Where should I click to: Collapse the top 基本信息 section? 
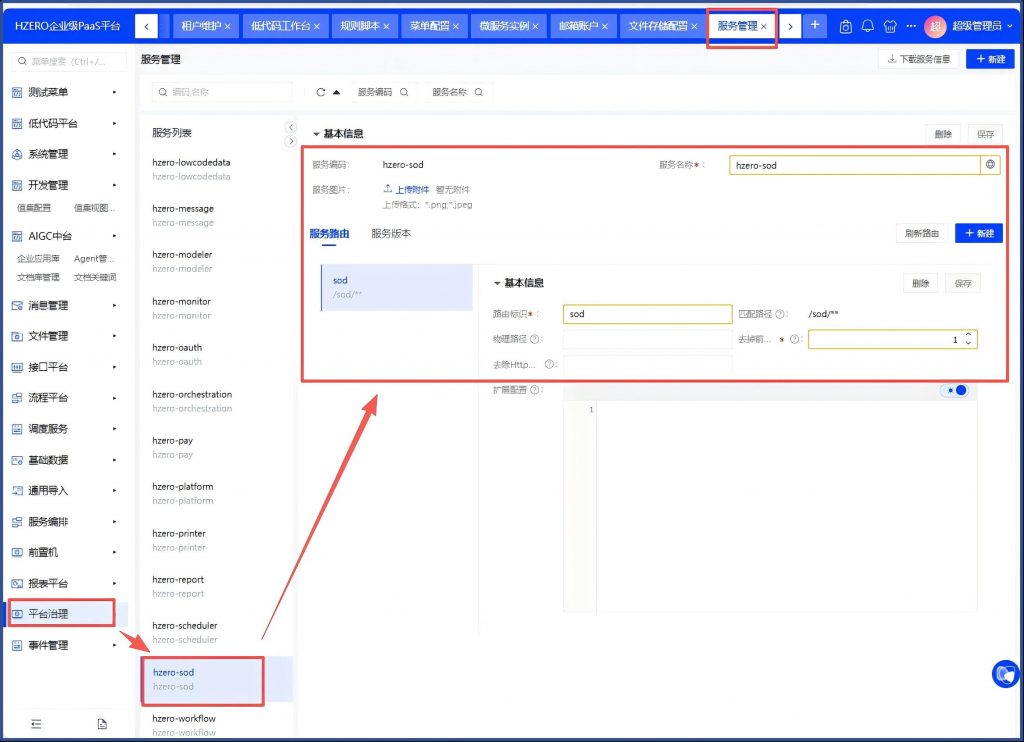[317, 134]
